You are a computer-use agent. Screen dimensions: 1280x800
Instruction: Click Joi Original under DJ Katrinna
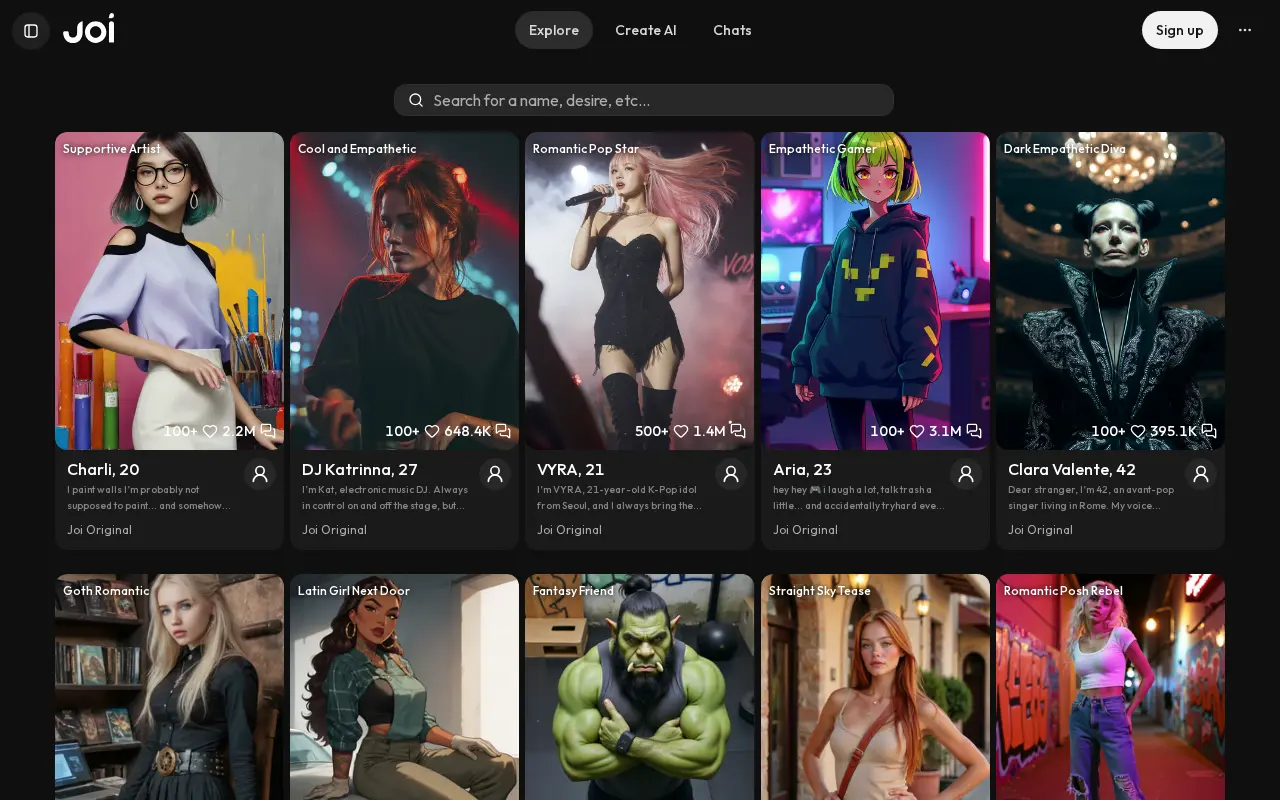pos(334,530)
